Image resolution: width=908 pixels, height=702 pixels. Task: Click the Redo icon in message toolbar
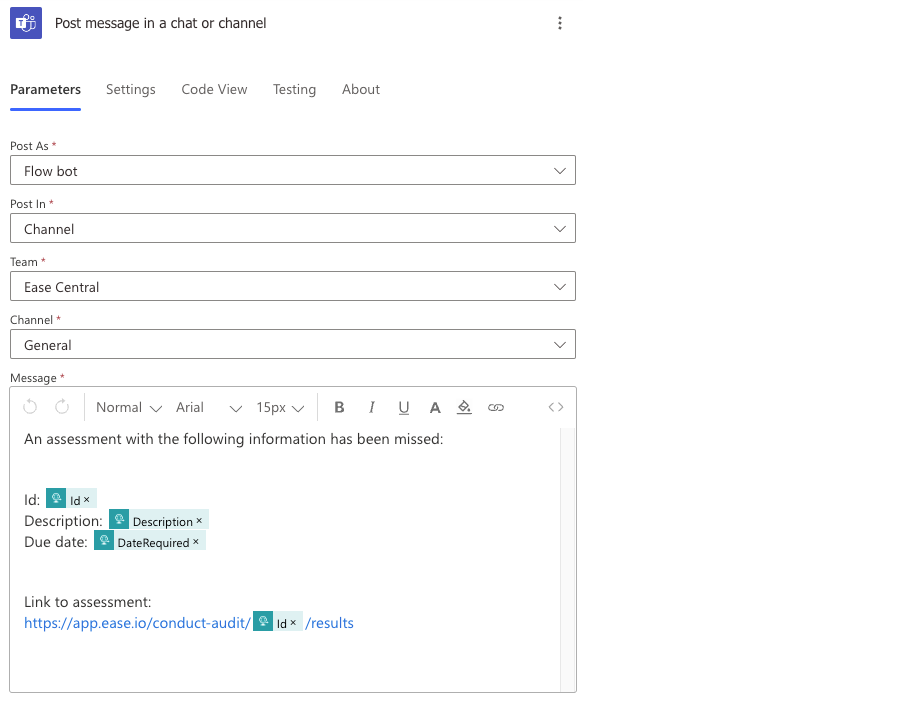62,407
